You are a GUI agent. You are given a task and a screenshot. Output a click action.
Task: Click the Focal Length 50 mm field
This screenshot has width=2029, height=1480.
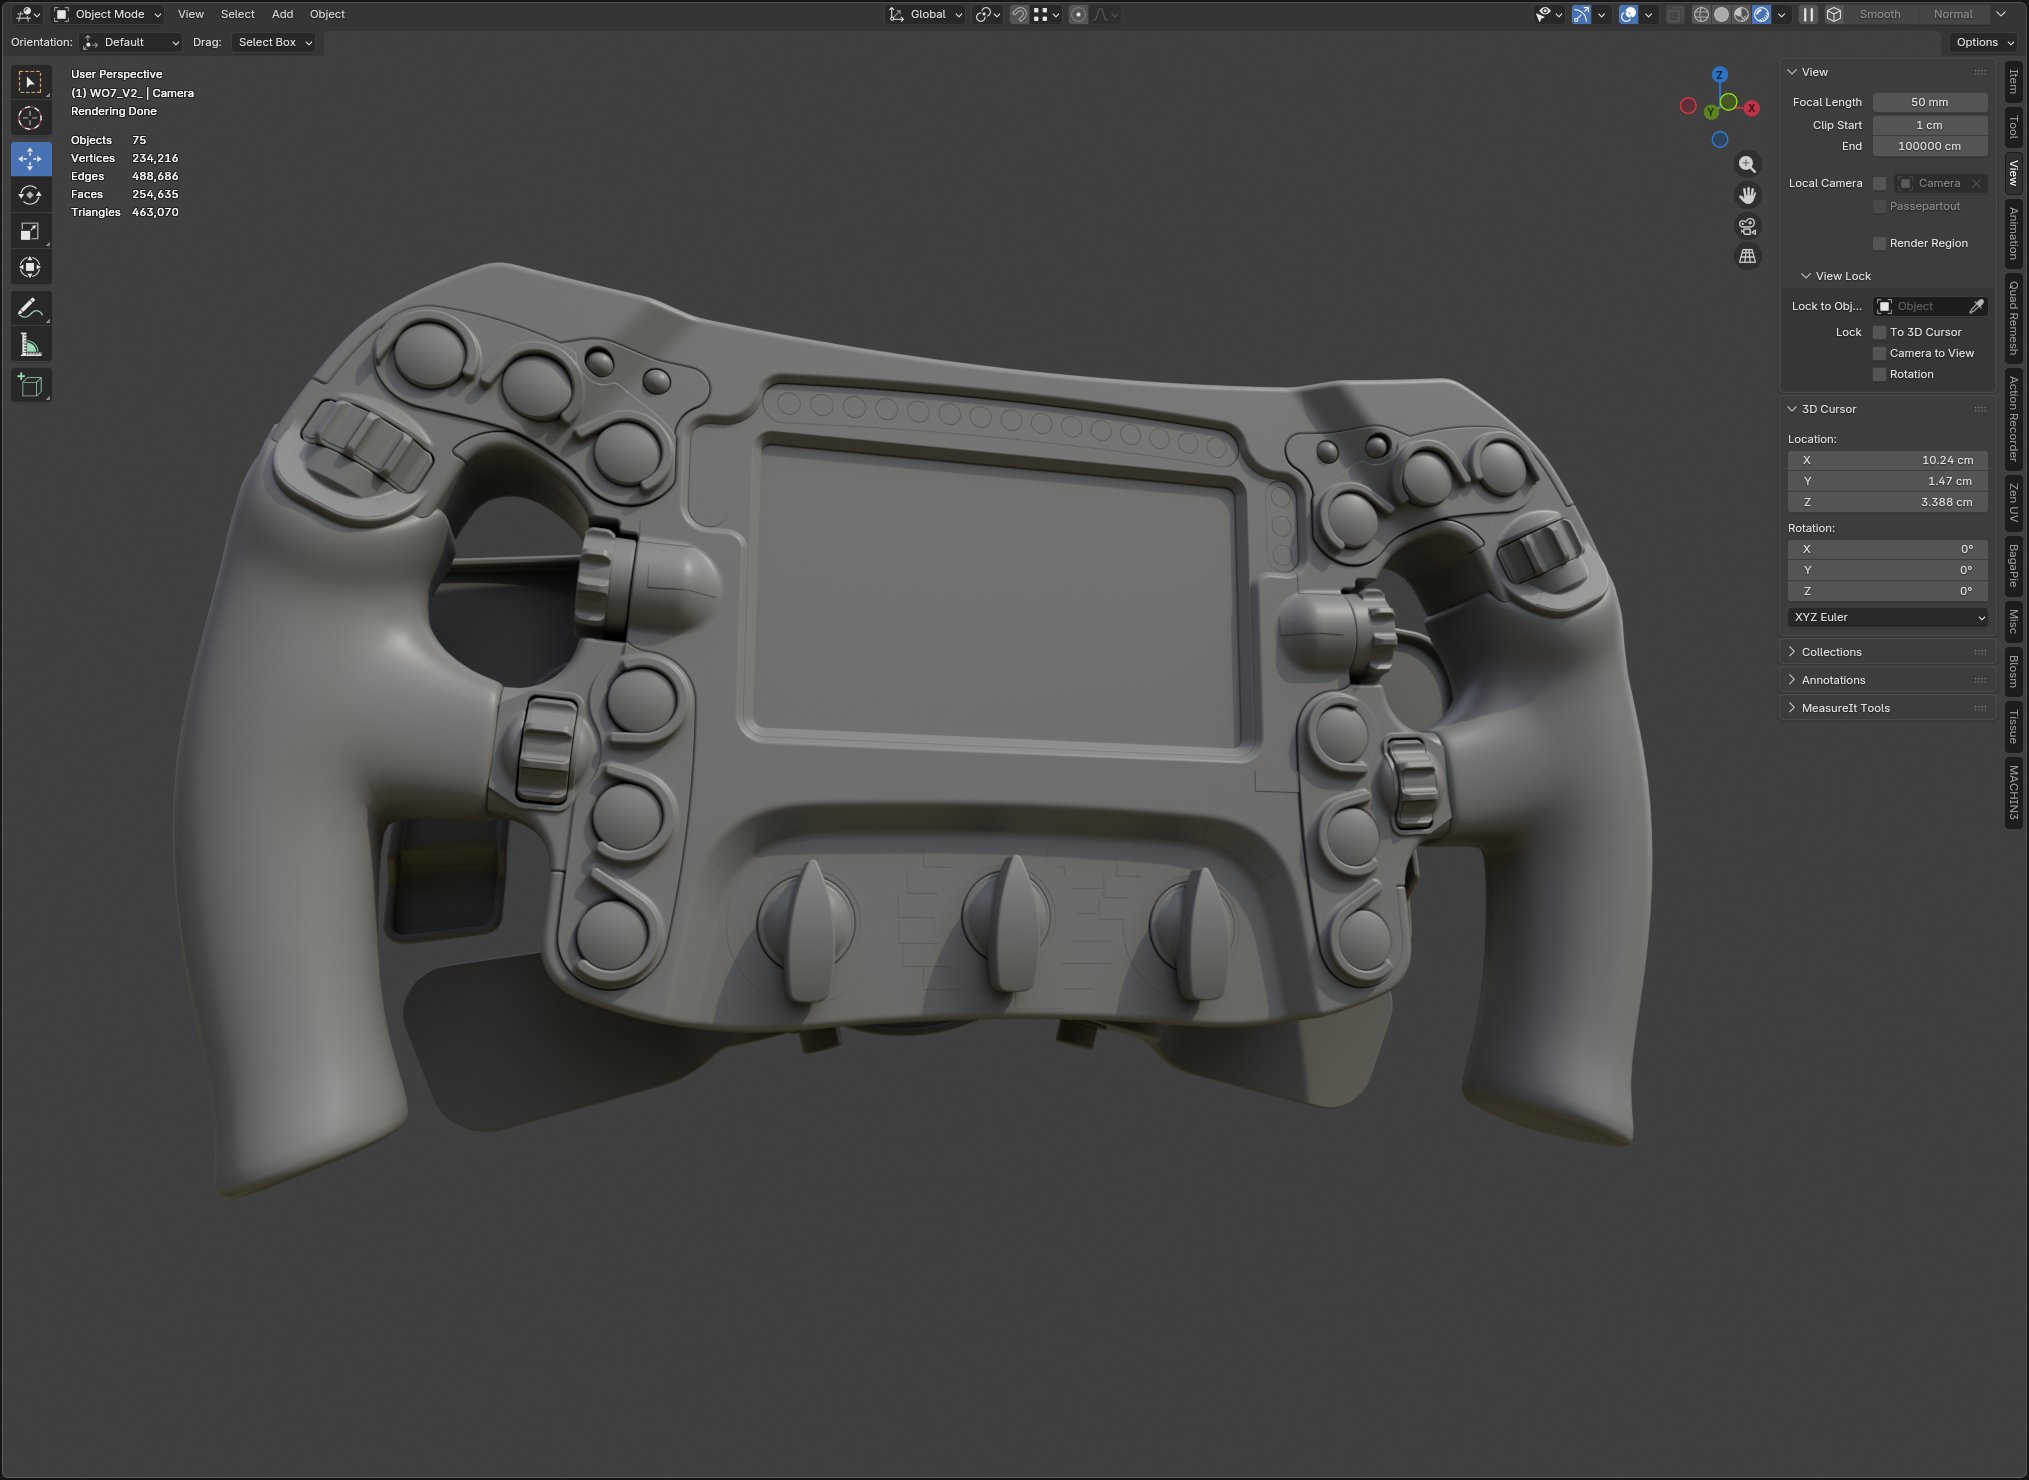tap(1928, 102)
